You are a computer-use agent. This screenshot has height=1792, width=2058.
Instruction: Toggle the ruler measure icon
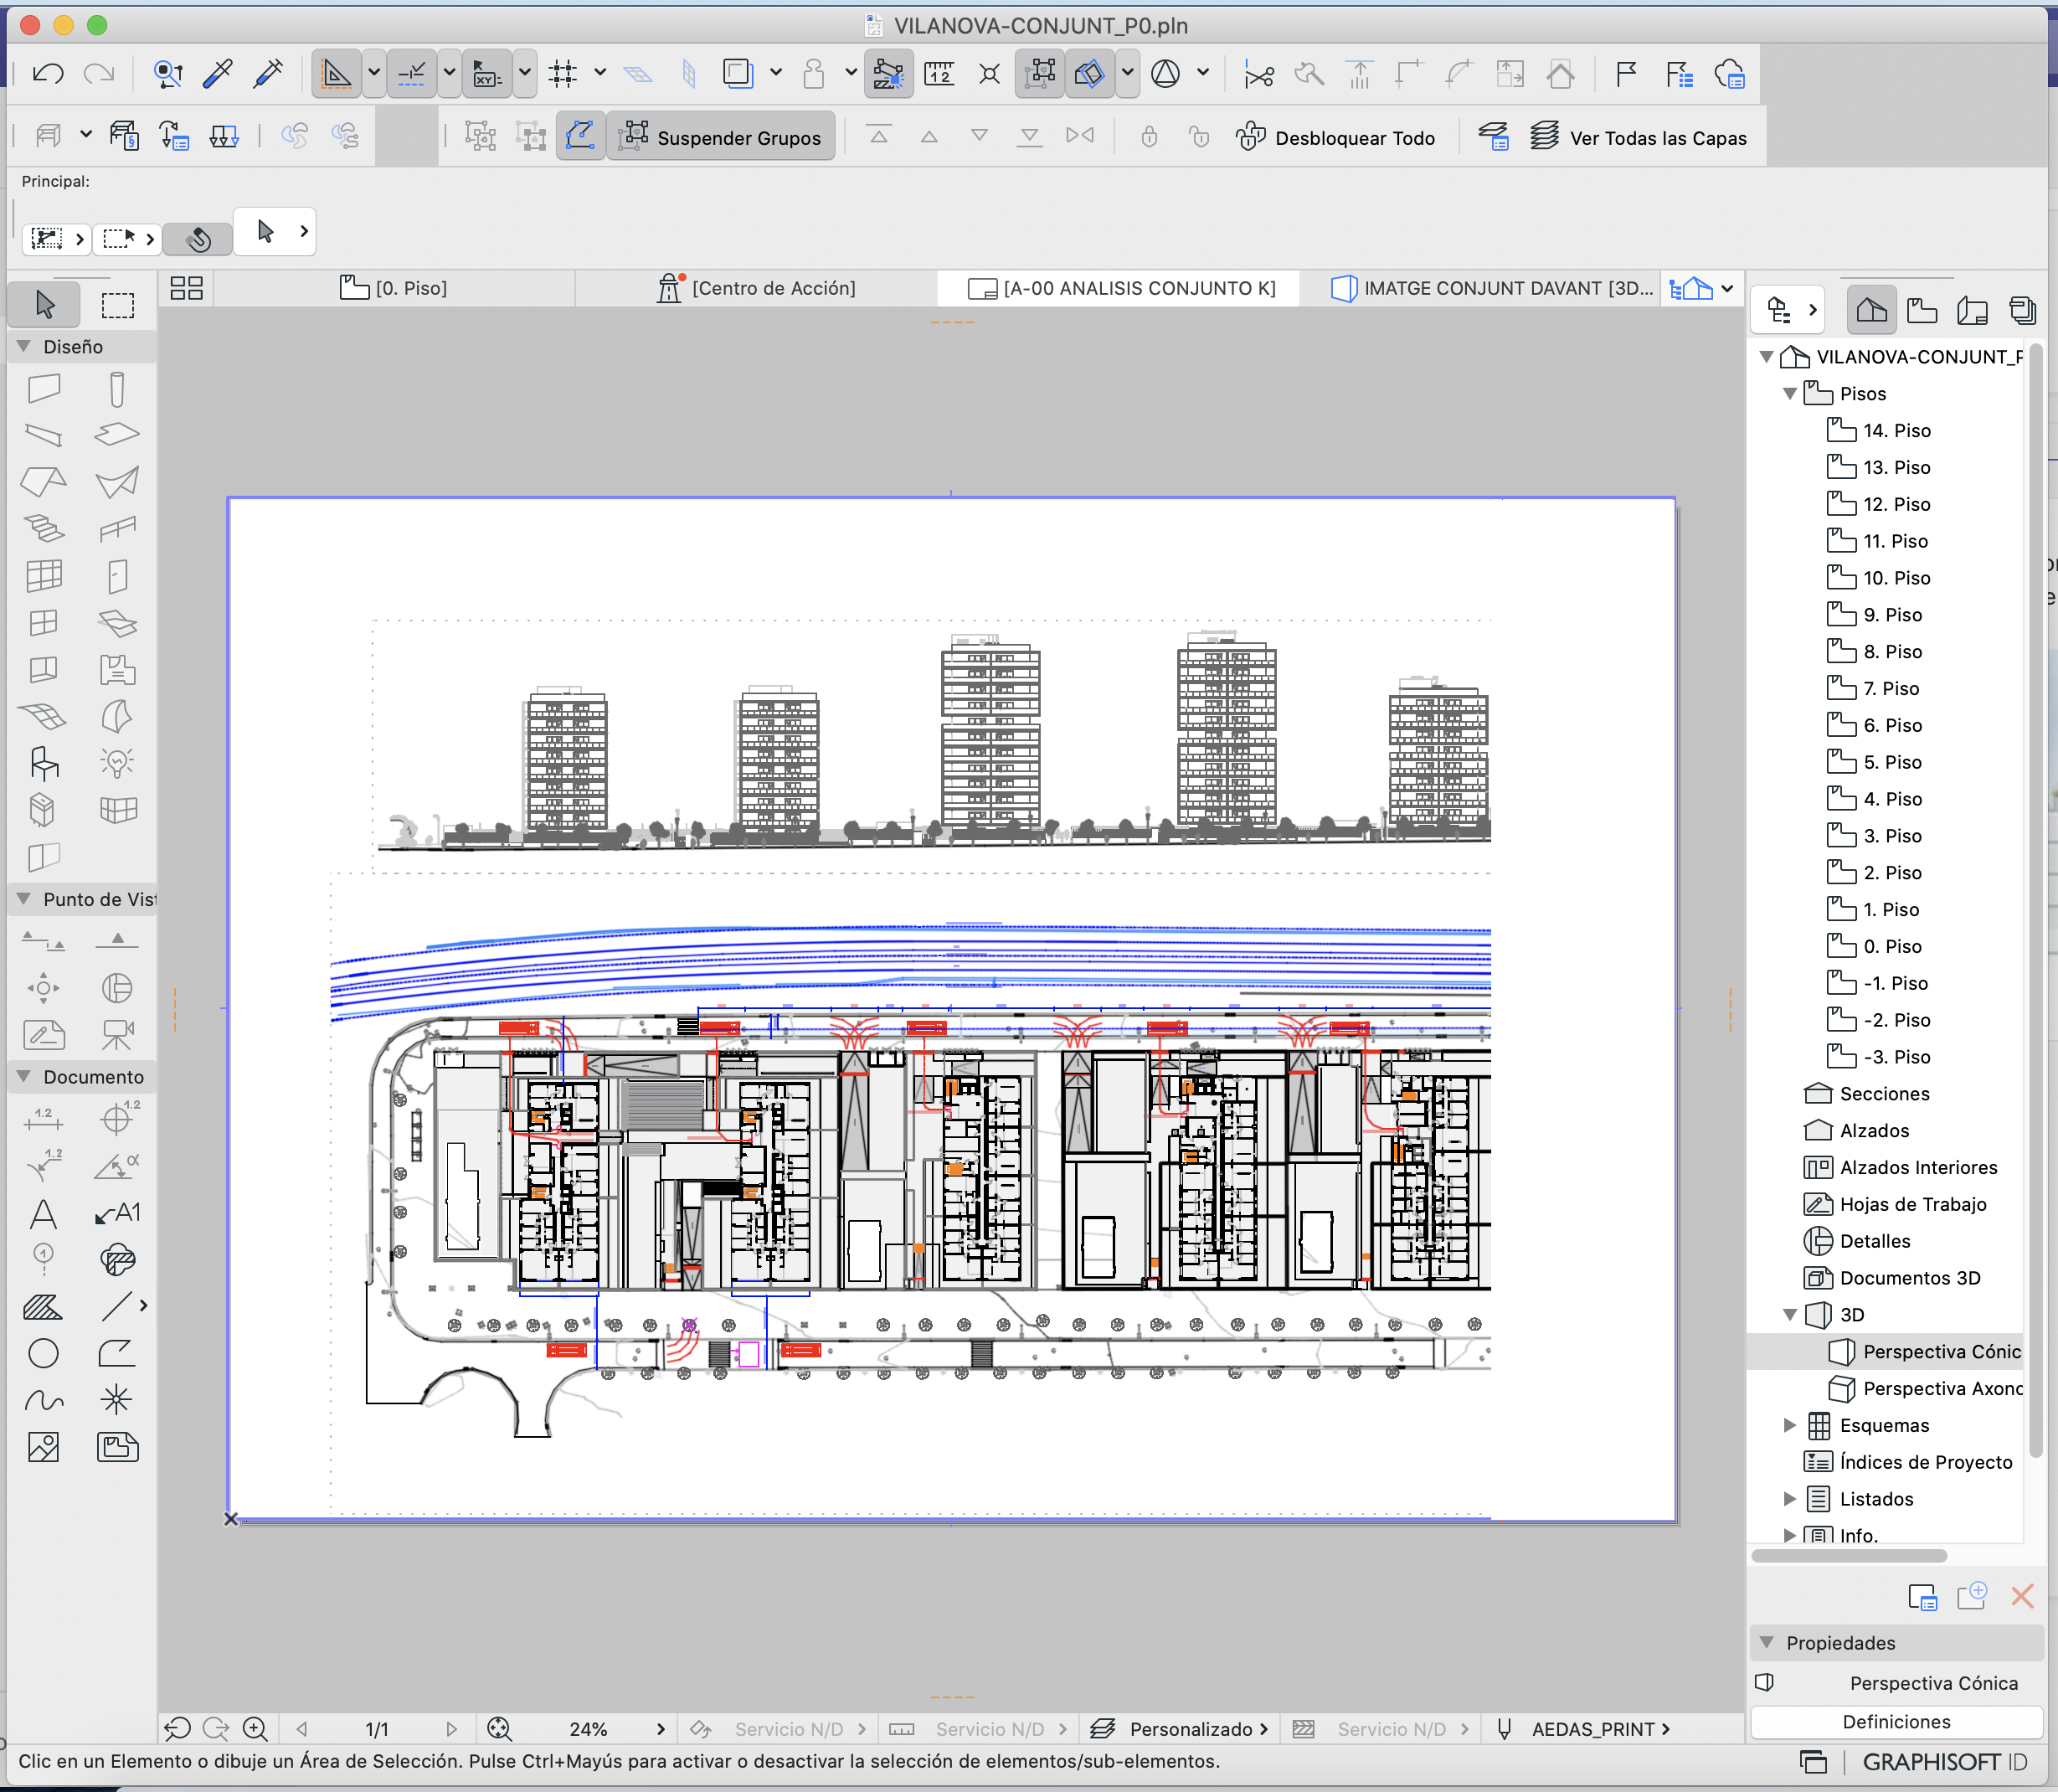939,74
